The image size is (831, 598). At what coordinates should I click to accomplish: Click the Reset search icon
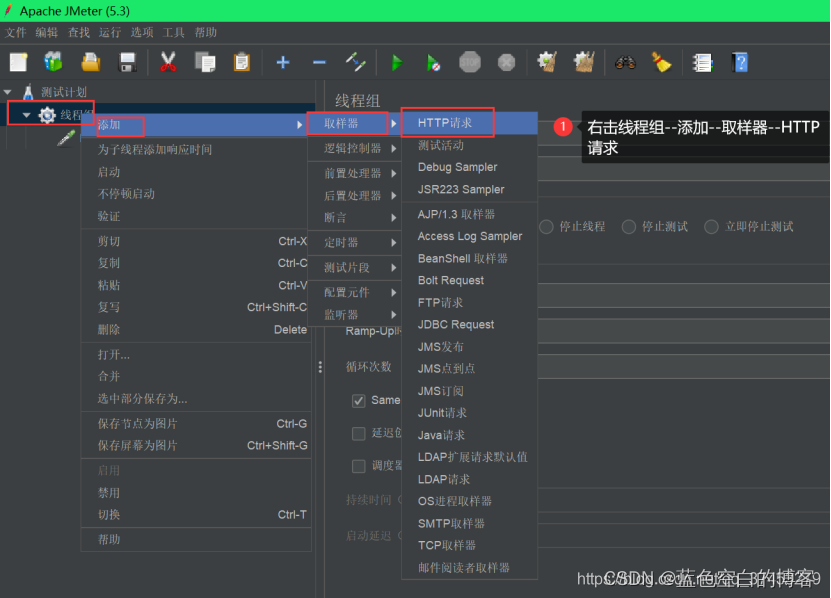[x=661, y=63]
